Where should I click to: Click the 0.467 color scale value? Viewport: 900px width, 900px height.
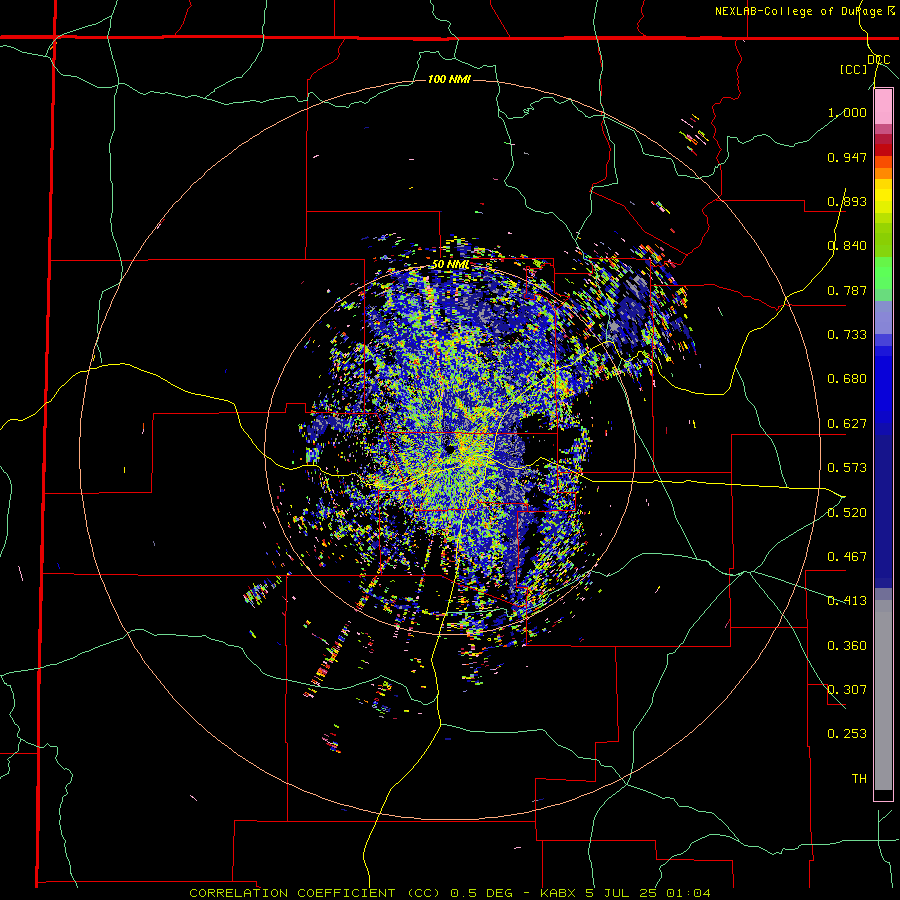(847, 557)
